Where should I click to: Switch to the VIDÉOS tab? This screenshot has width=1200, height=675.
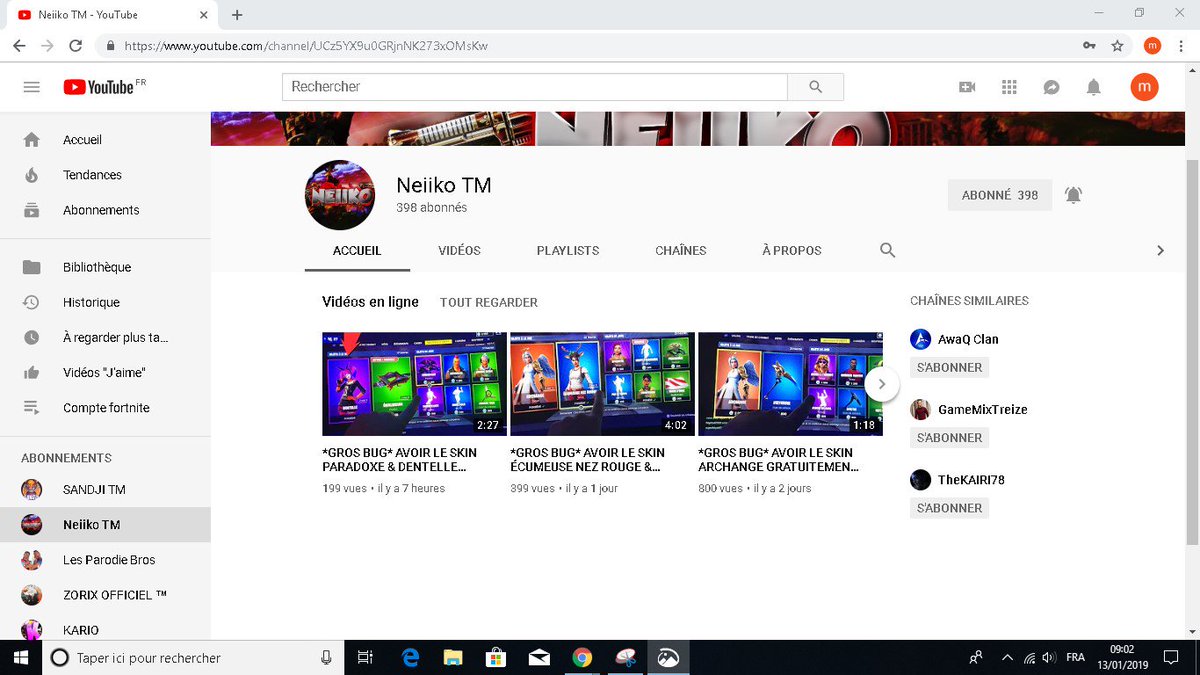459,251
